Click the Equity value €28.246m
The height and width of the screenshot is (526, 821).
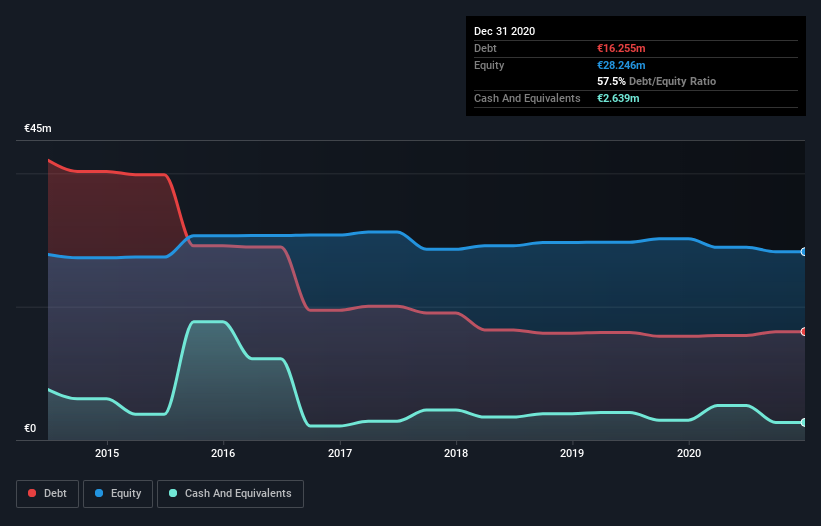621,65
